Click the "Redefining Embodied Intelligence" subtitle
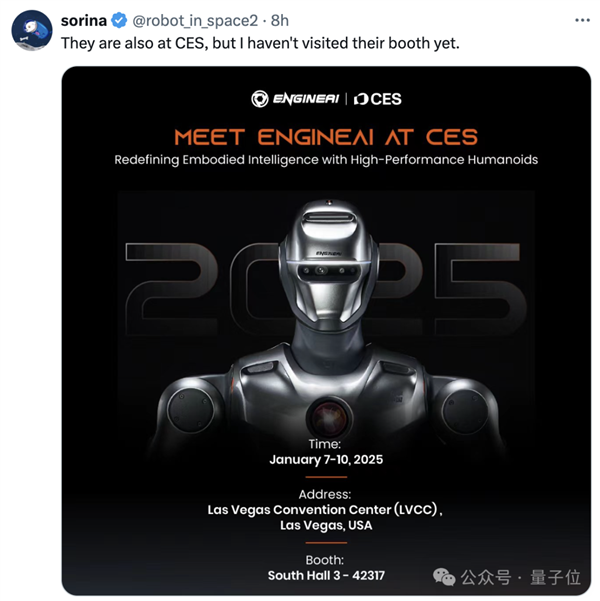Image resolution: width=600 pixels, height=601 pixels. (326, 160)
